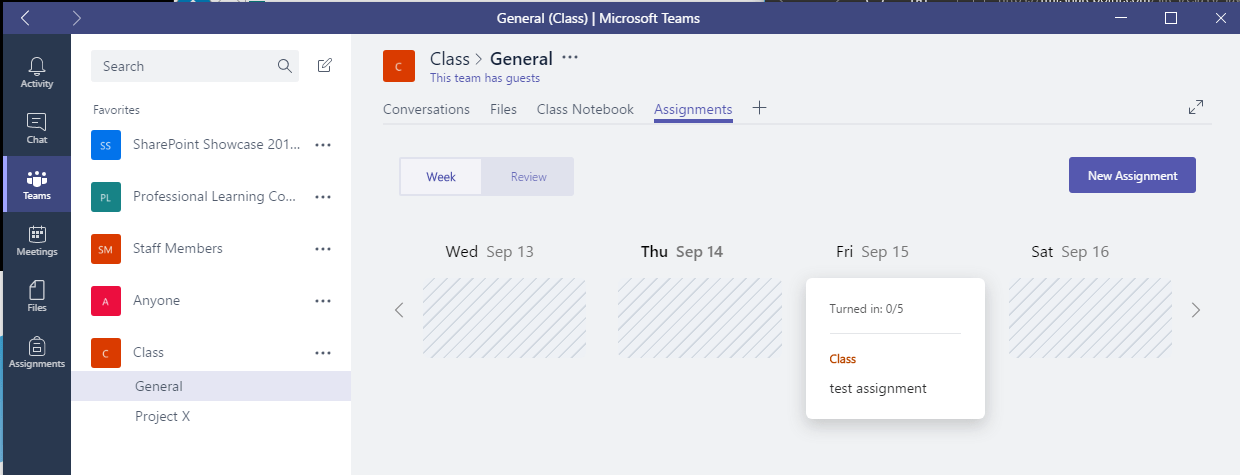This screenshot has height=475, width=1240.
Task: Open the Meetings section
Action: [x=37, y=241]
